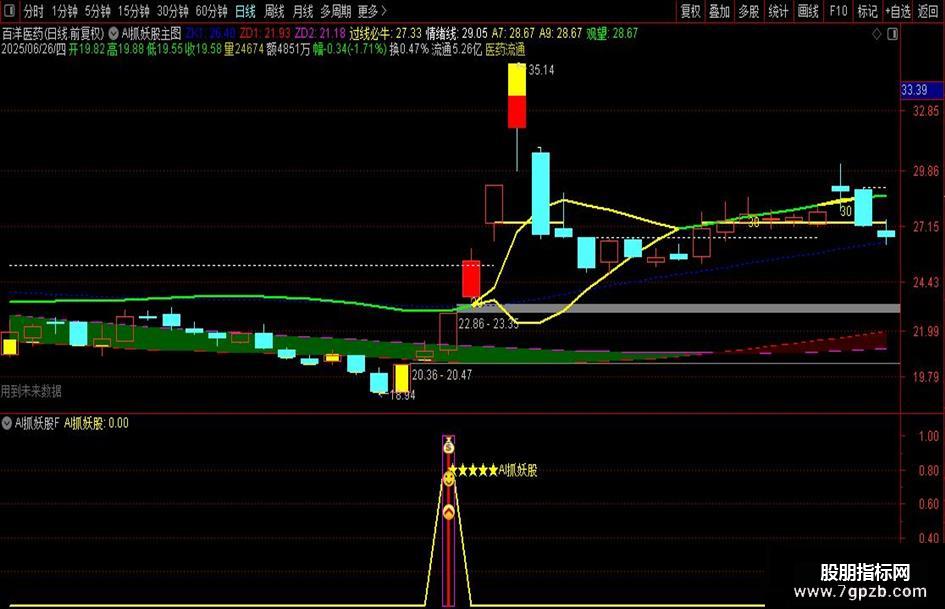
Task: Click the 2025/06/26/四 date label
Action: 33,49
